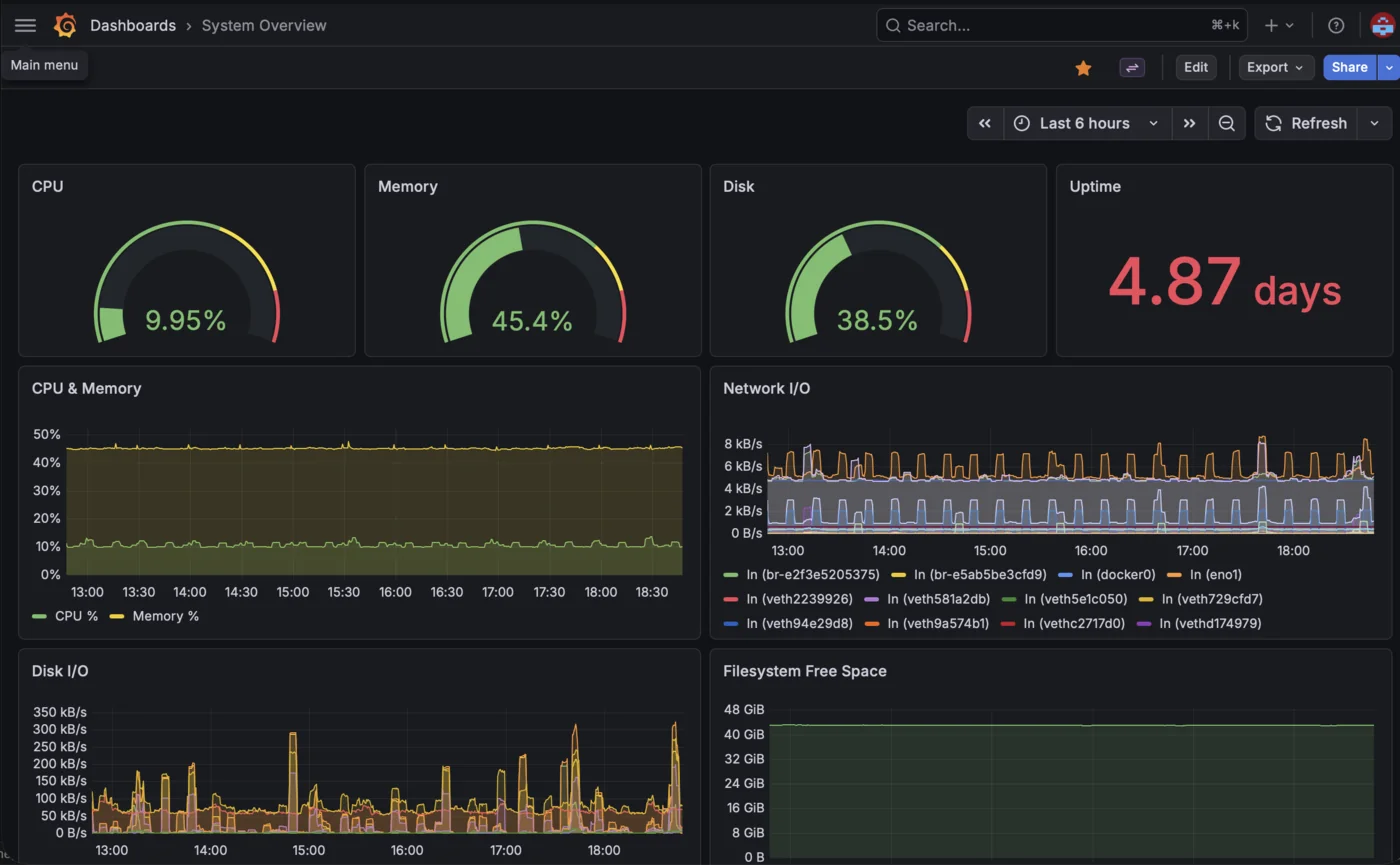Screen dimensions: 1400x865
Task: Click the 9.95% CPU gauge value
Action: click(x=186, y=321)
